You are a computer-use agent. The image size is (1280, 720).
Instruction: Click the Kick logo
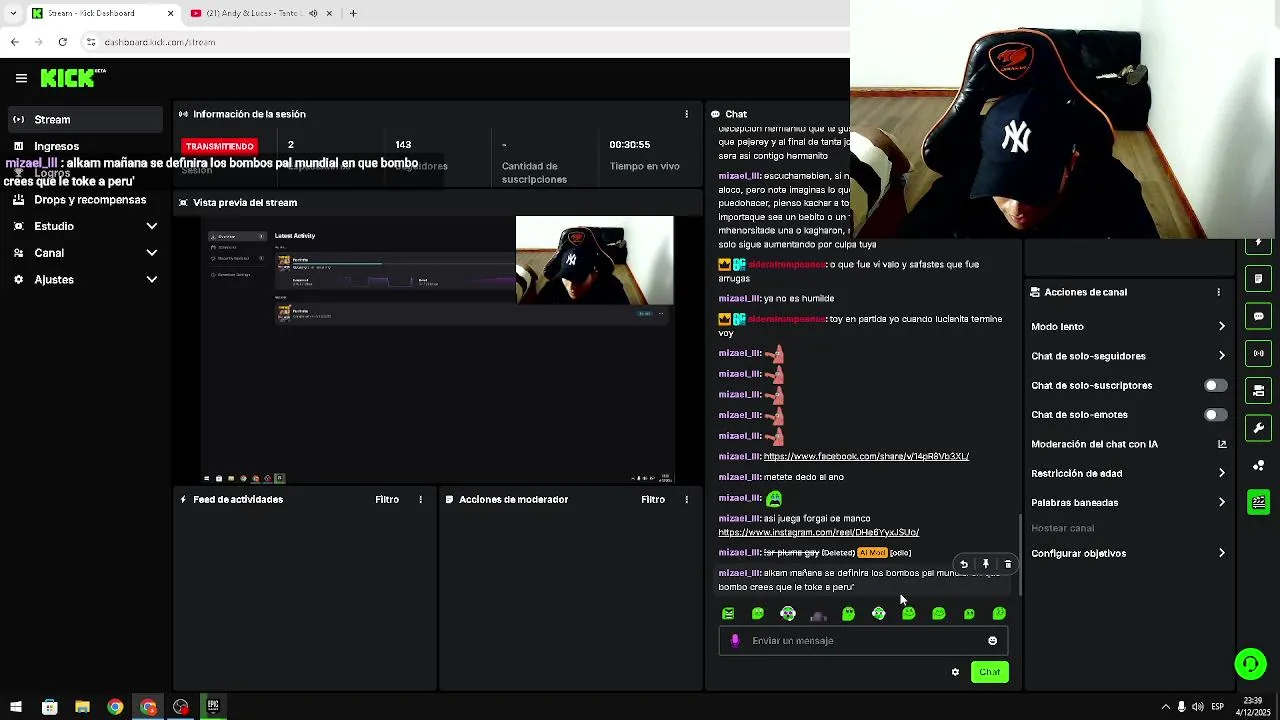click(73, 78)
